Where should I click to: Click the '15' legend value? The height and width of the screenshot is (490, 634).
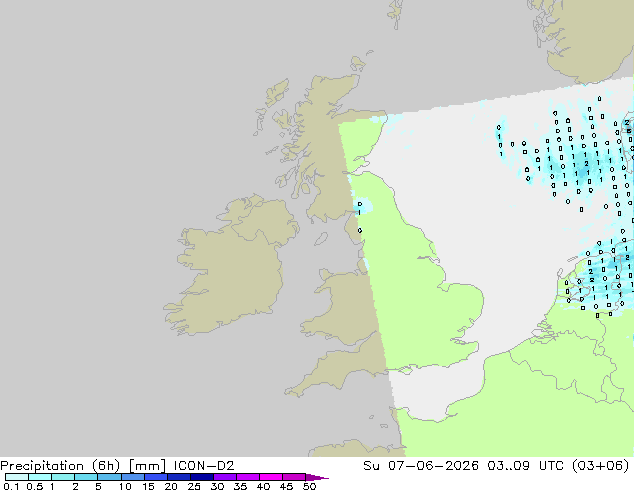pyautogui.click(x=148, y=486)
